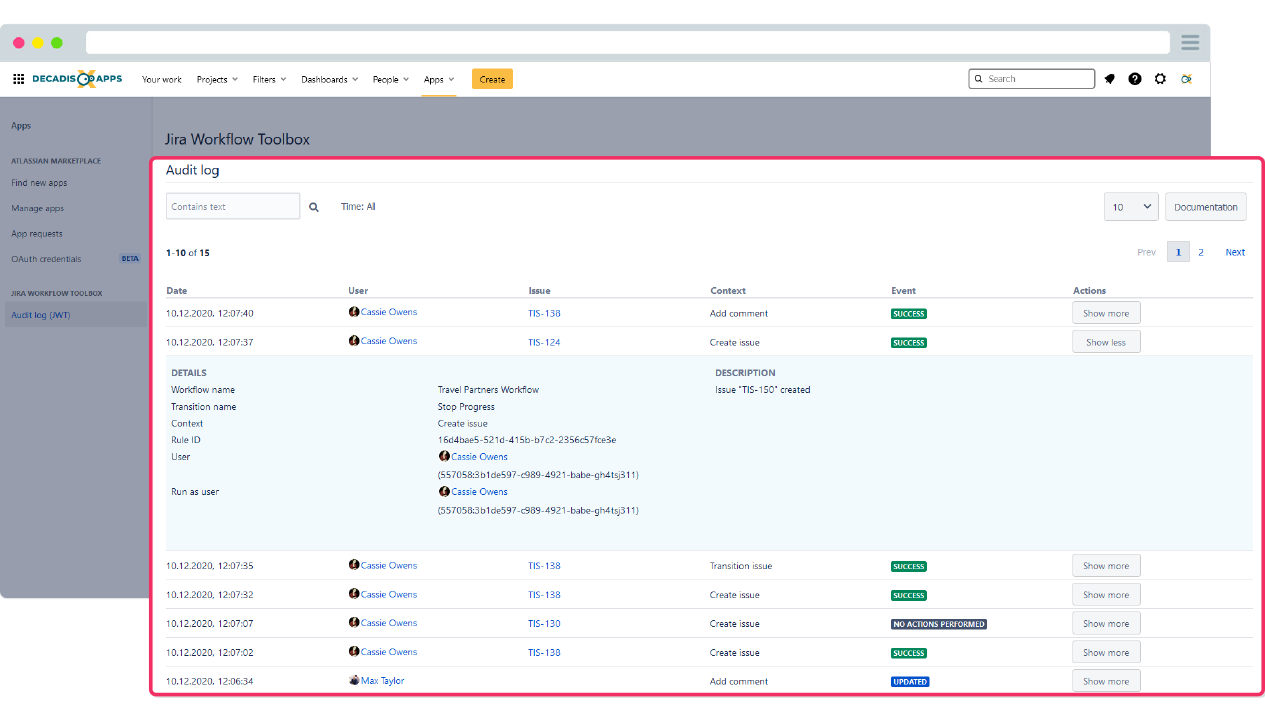The height and width of the screenshot is (720, 1265).
Task: Open OAuth credentials in sidebar
Action: (46, 259)
